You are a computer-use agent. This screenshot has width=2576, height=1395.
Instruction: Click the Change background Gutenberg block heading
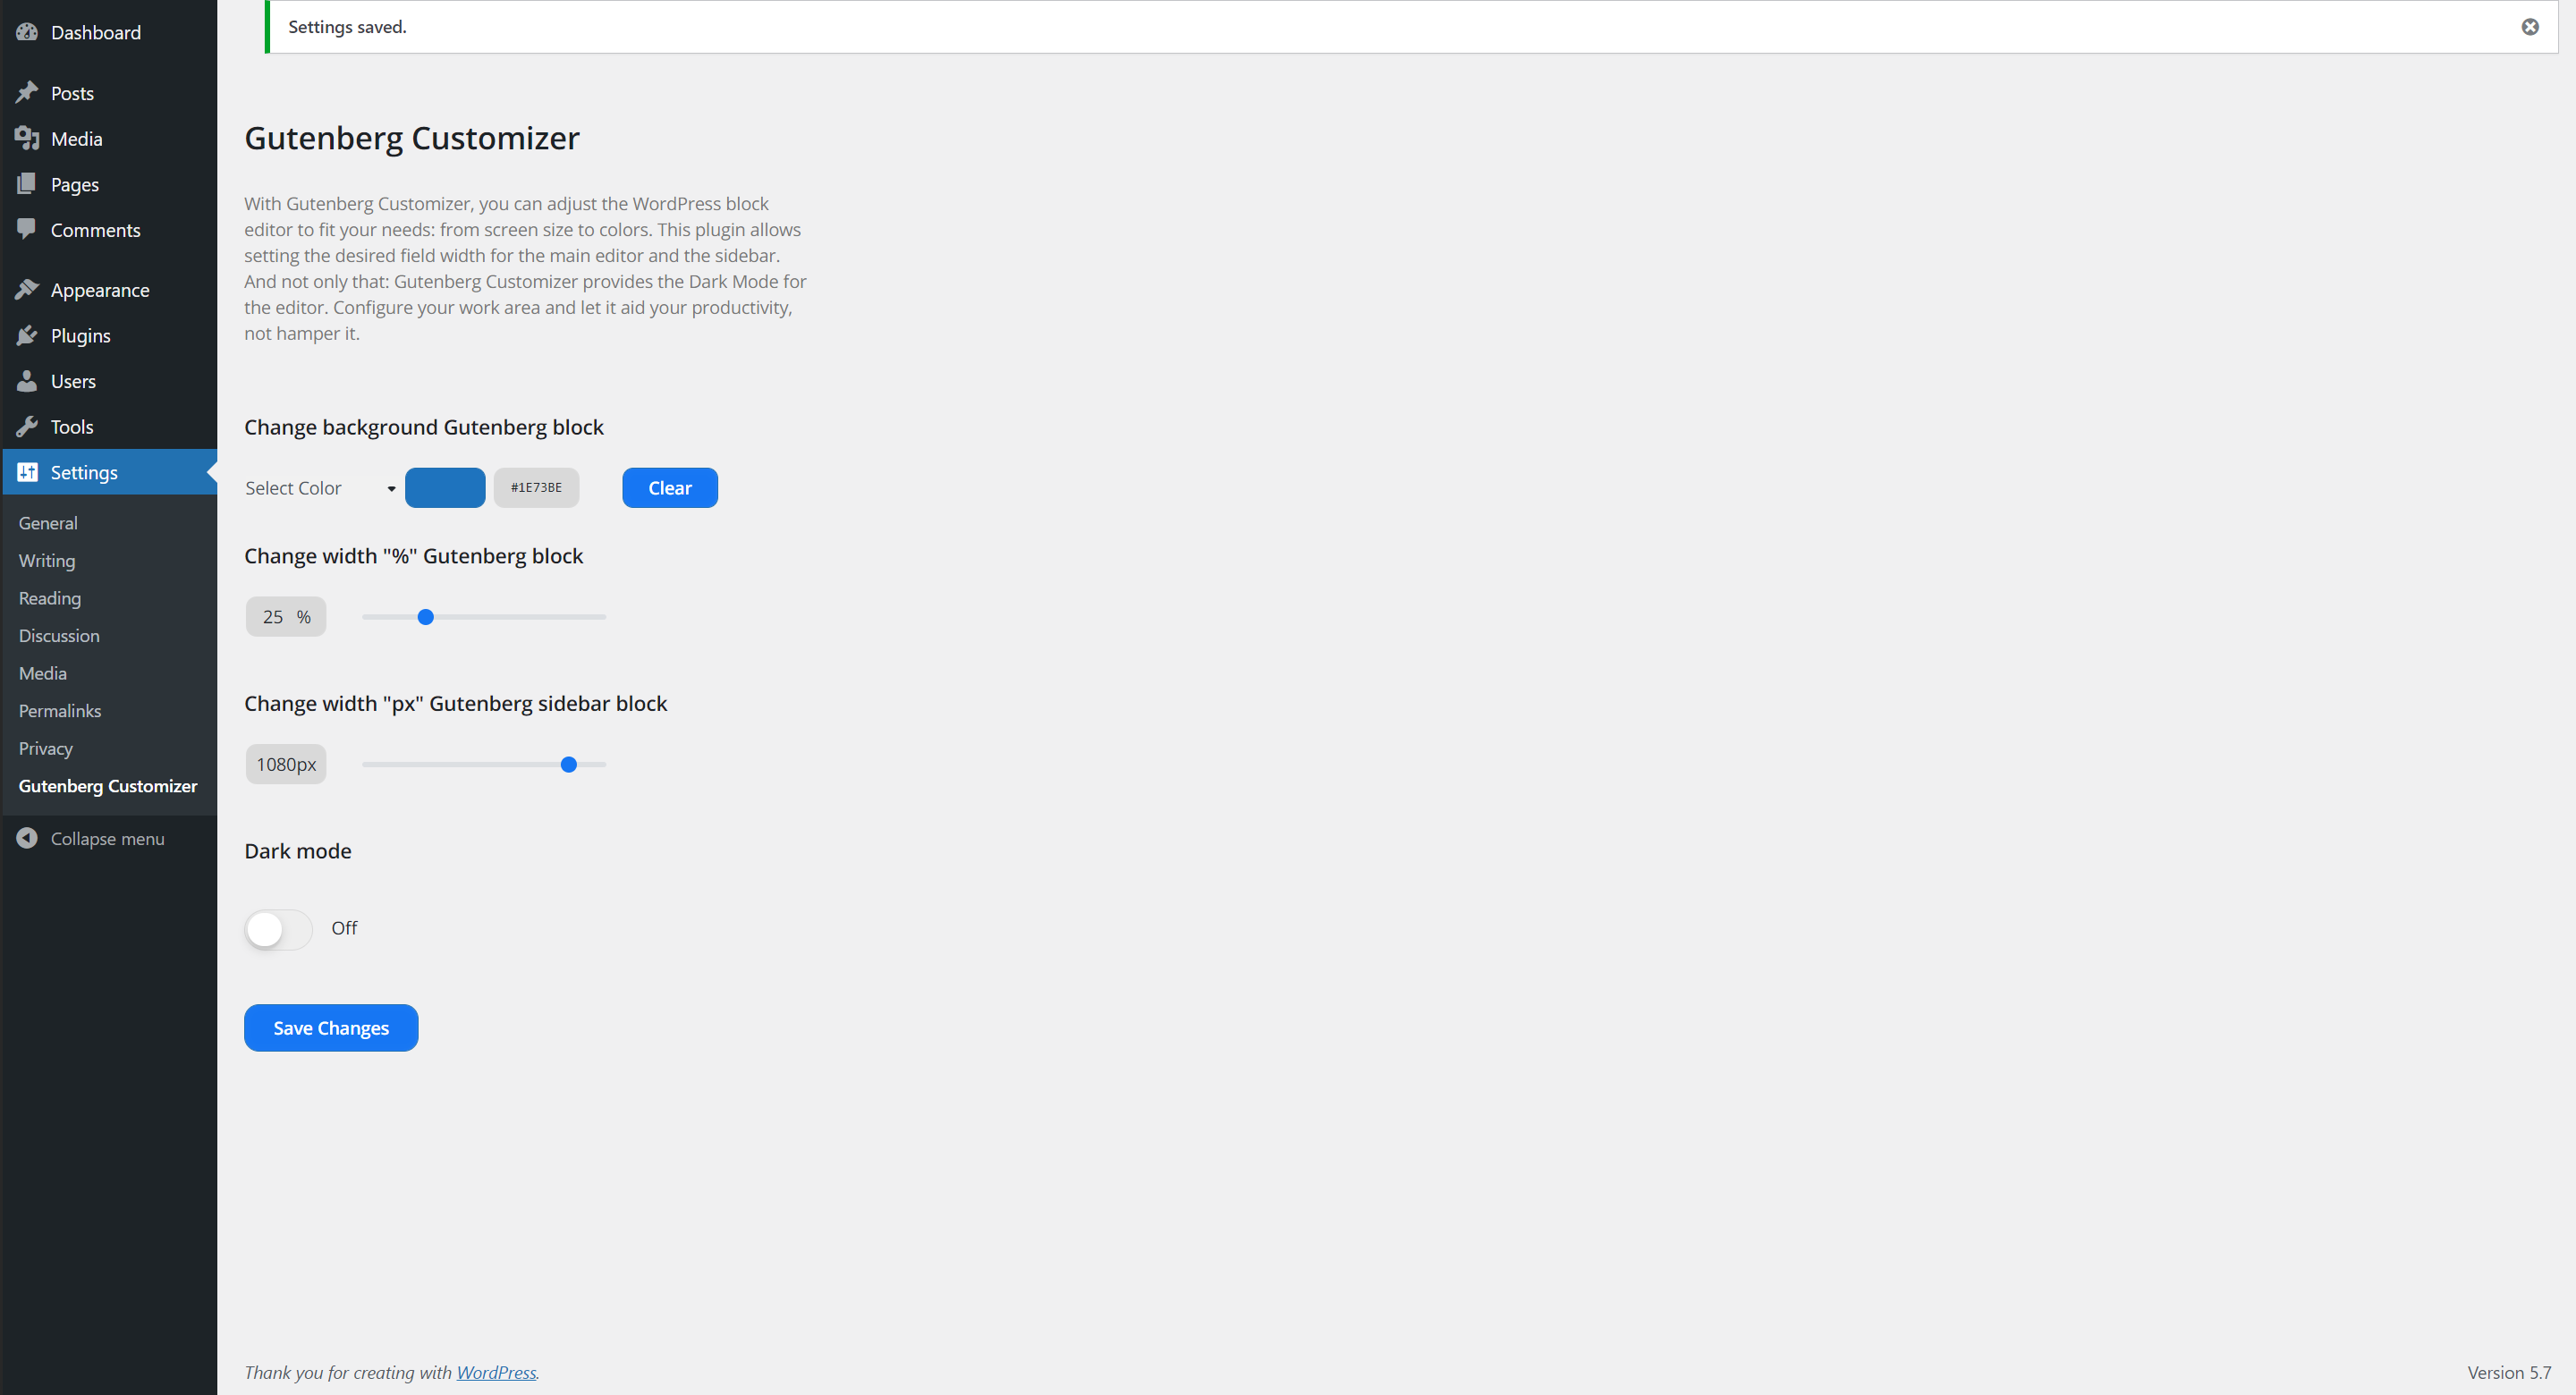point(424,427)
